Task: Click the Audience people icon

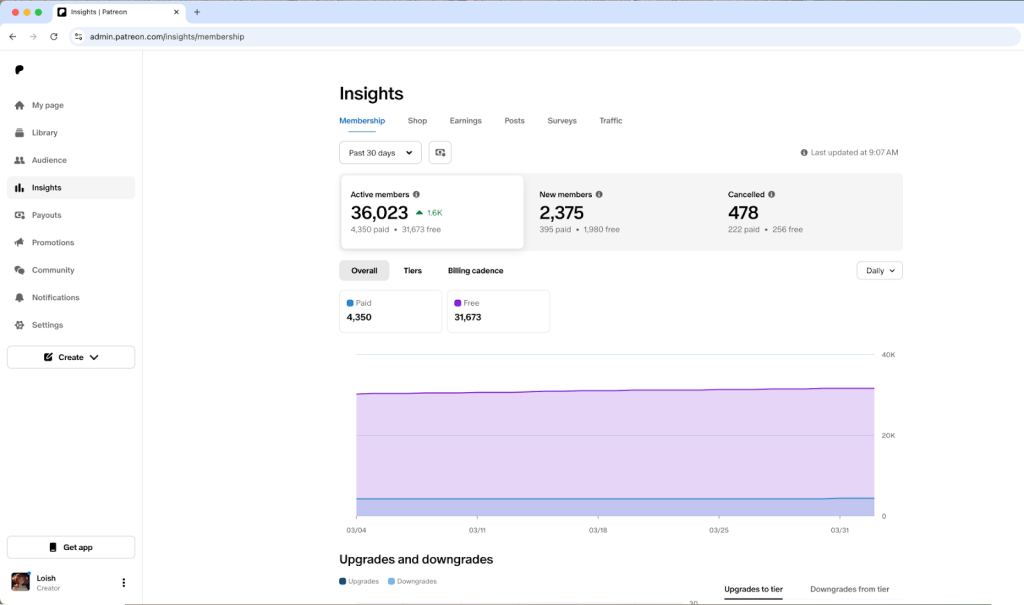Action: click(x=20, y=160)
